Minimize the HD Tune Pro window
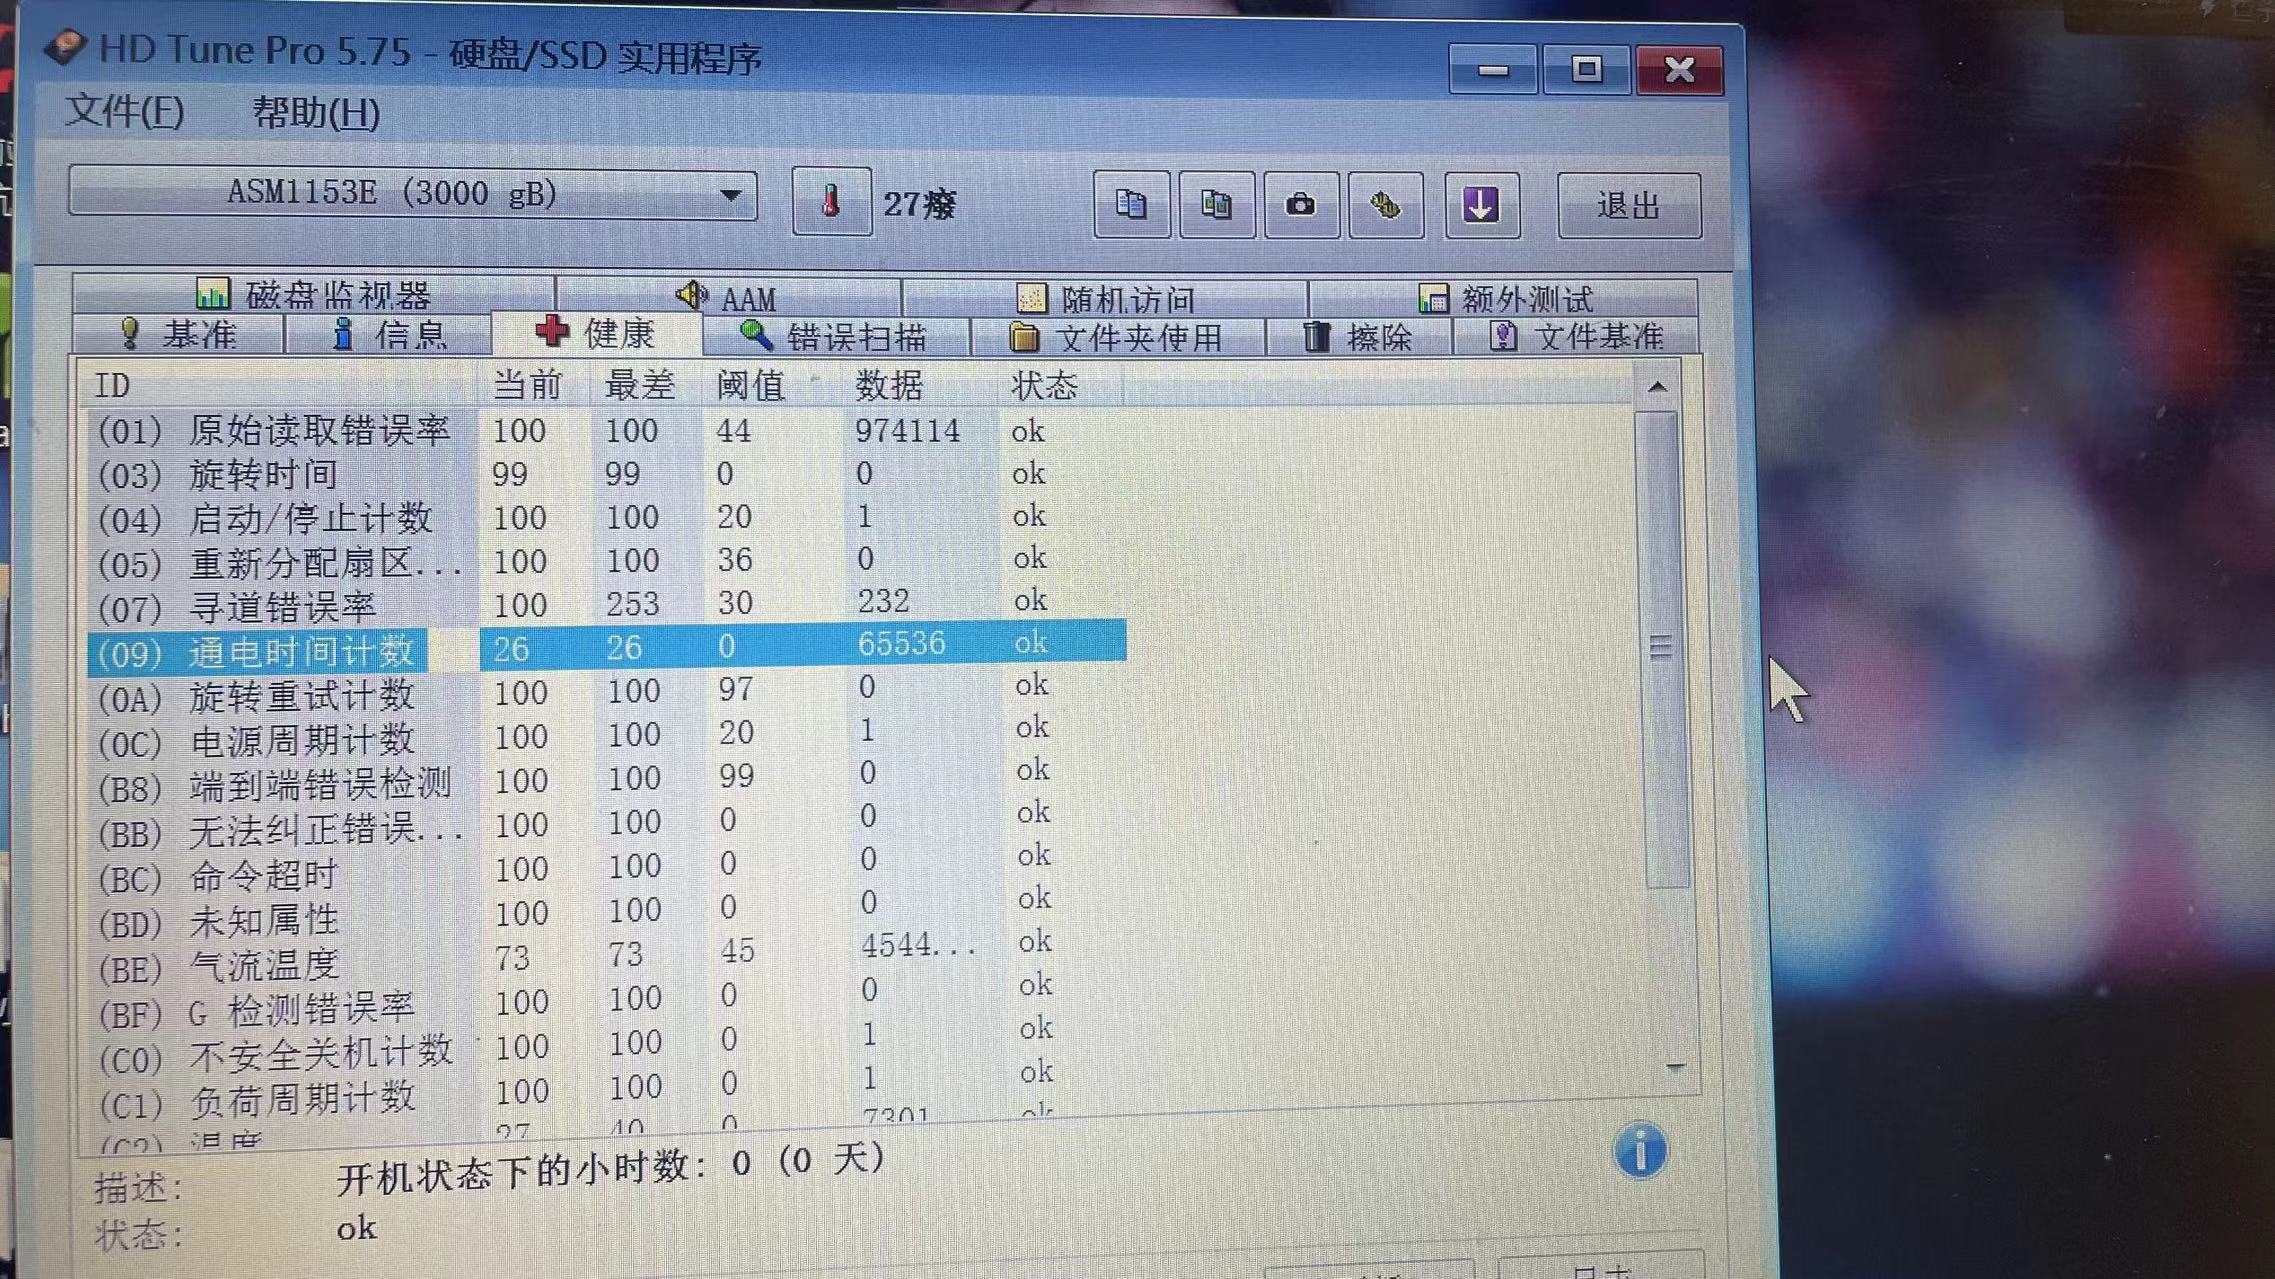Screen dimensions: 2275x1279 [1493, 69]
